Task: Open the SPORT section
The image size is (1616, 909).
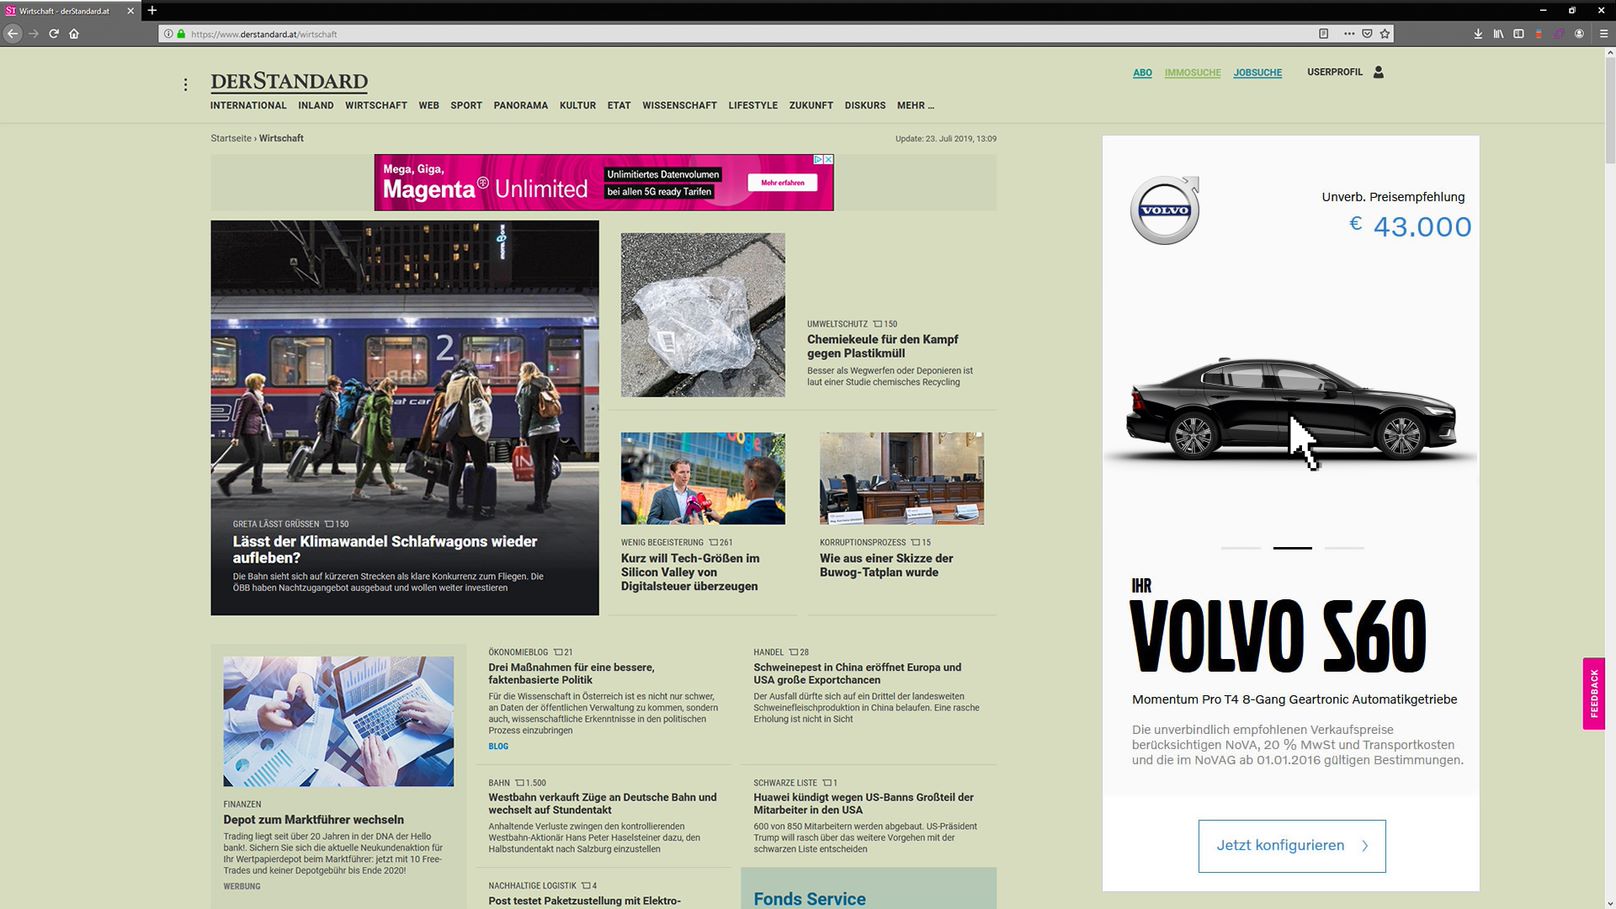Action: tap(466, 105)
